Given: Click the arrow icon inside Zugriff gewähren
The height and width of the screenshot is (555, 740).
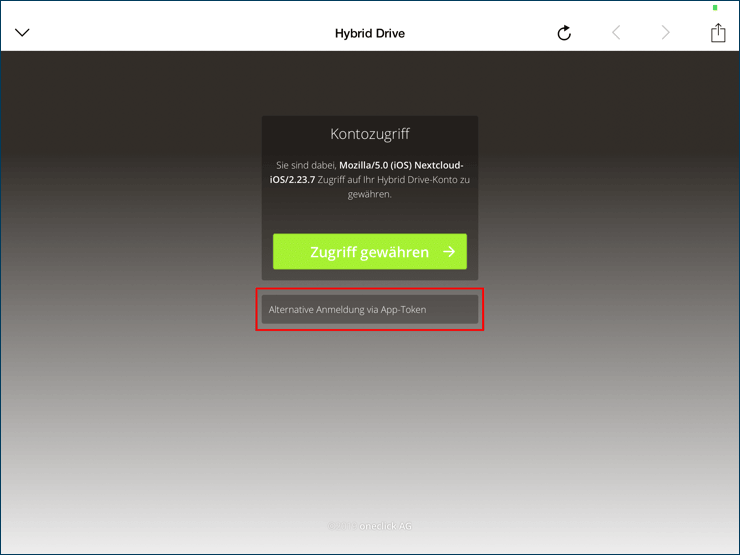Looking at the screenshot, I should 449,252.
